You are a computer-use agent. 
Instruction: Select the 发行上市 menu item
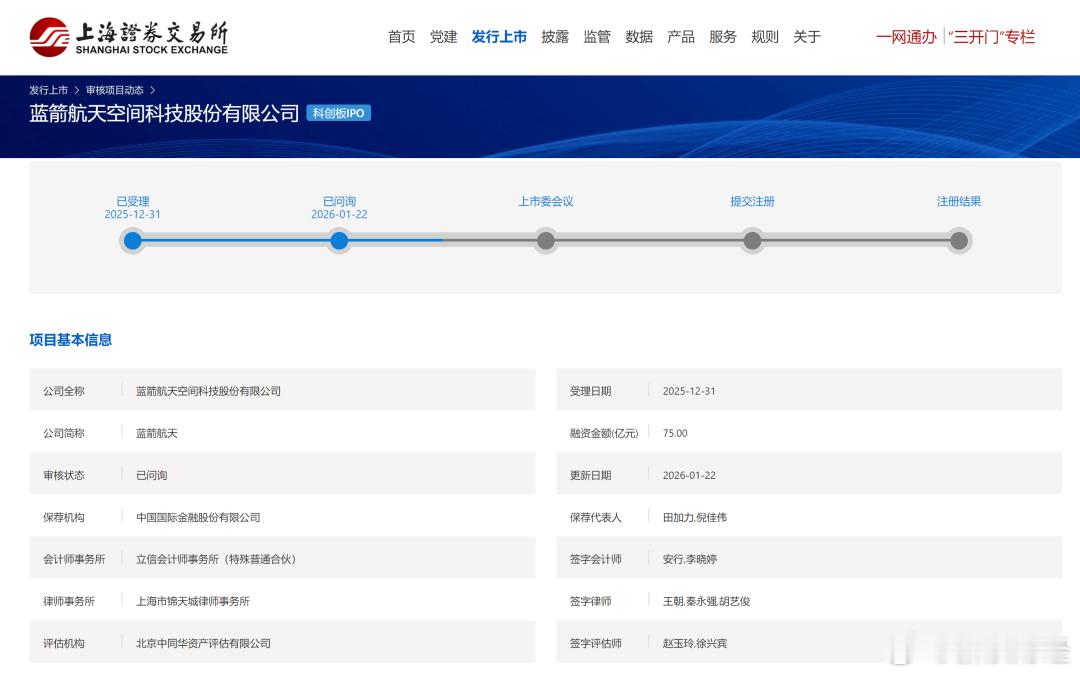(499, 37)
